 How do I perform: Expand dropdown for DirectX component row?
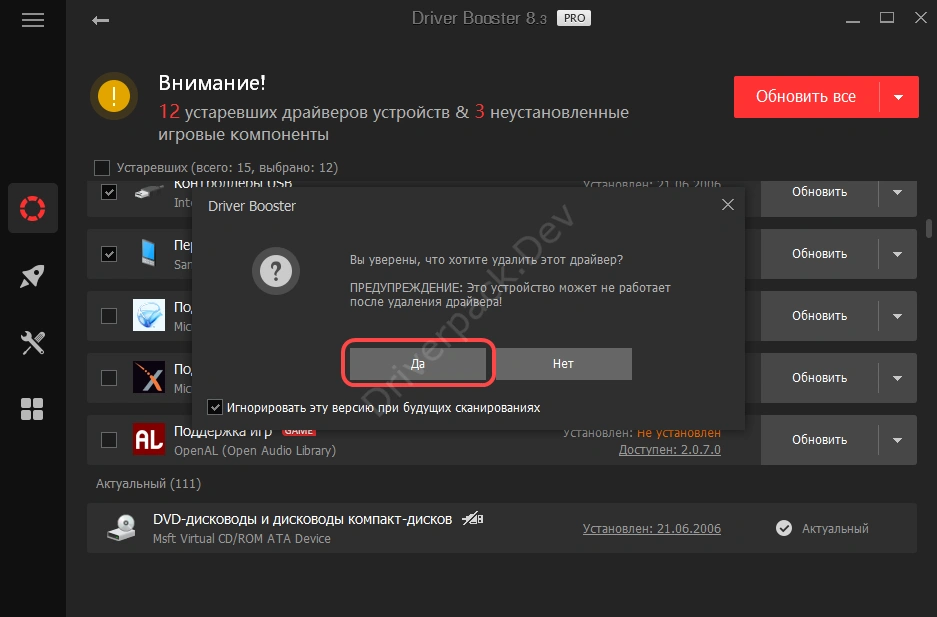898,316
